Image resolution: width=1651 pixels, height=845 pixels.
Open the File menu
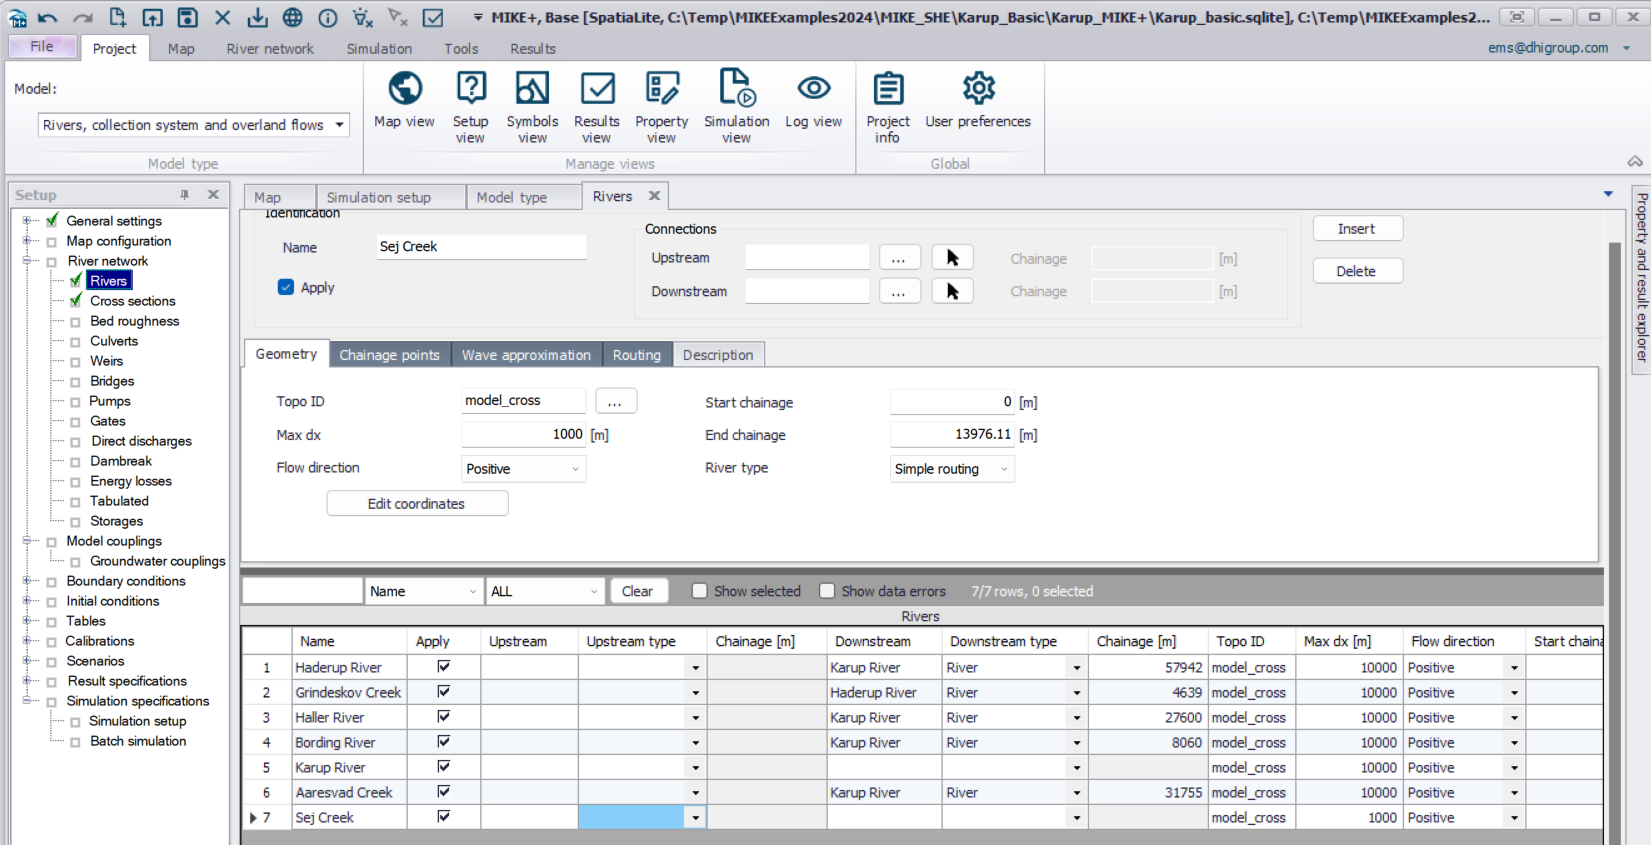[x=42, y=47]
